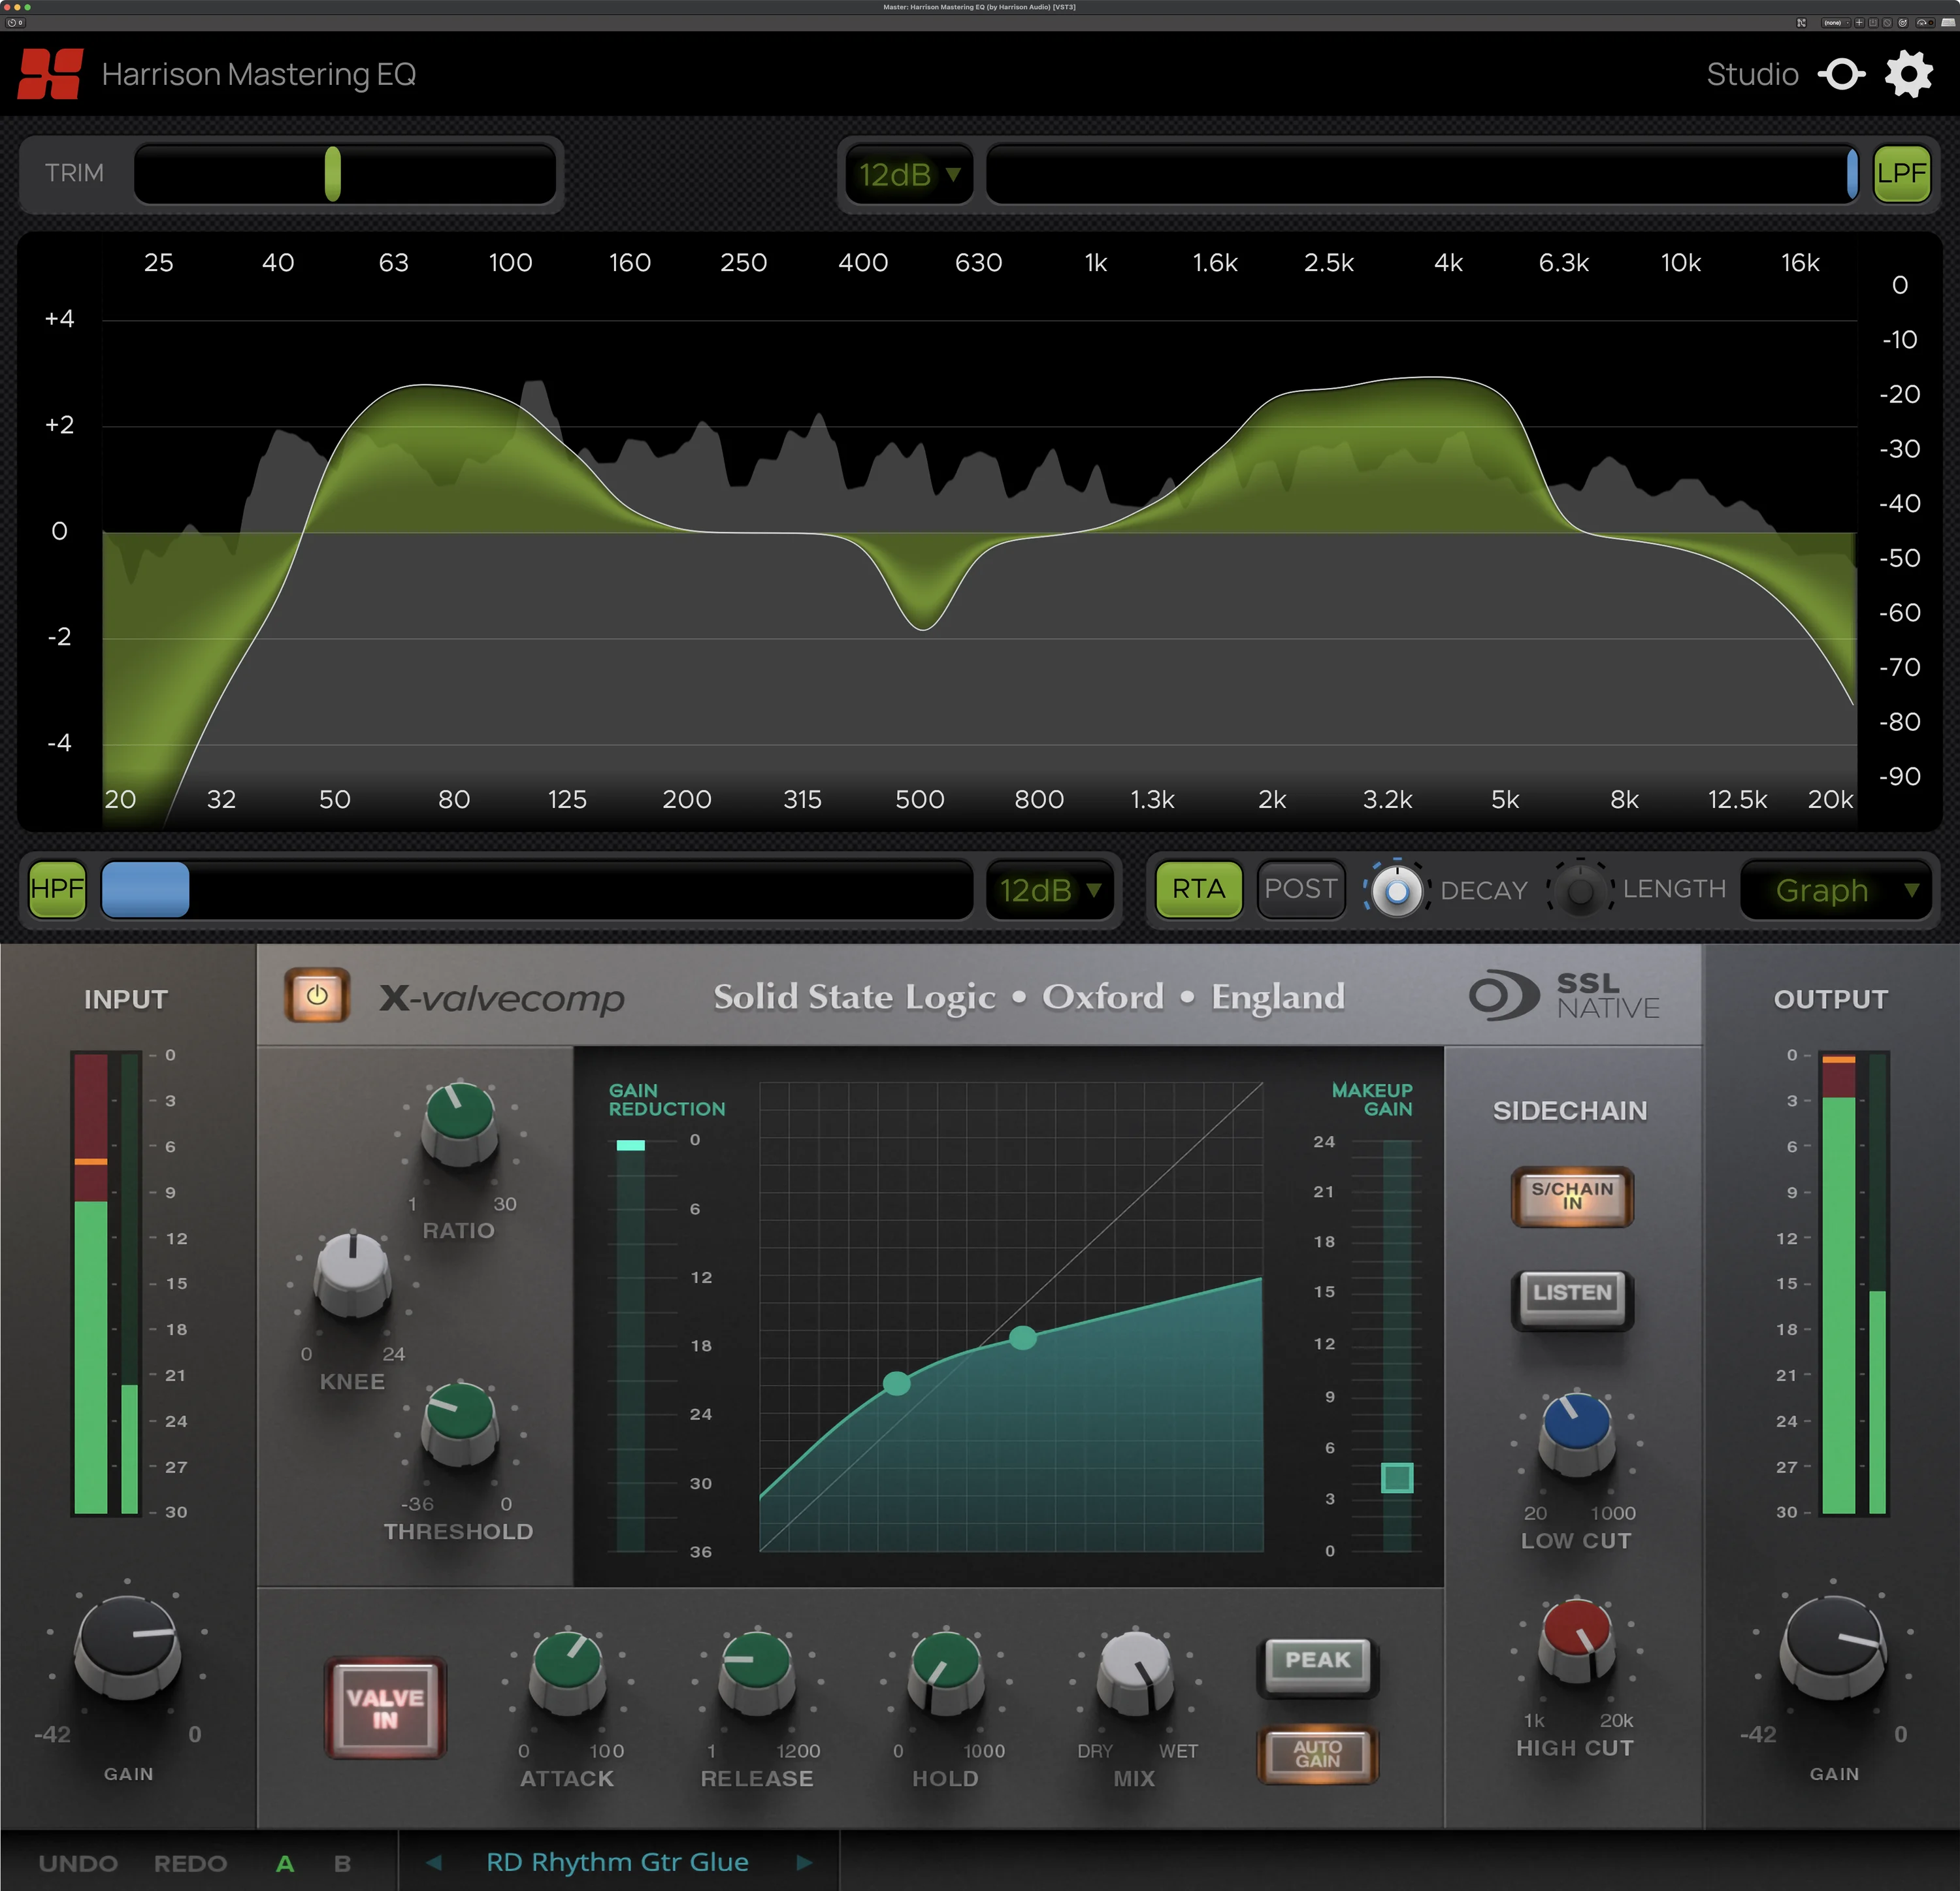Click the latency gauge indicator icon
The image size is (1960, 1891).
coord(1925,23)
